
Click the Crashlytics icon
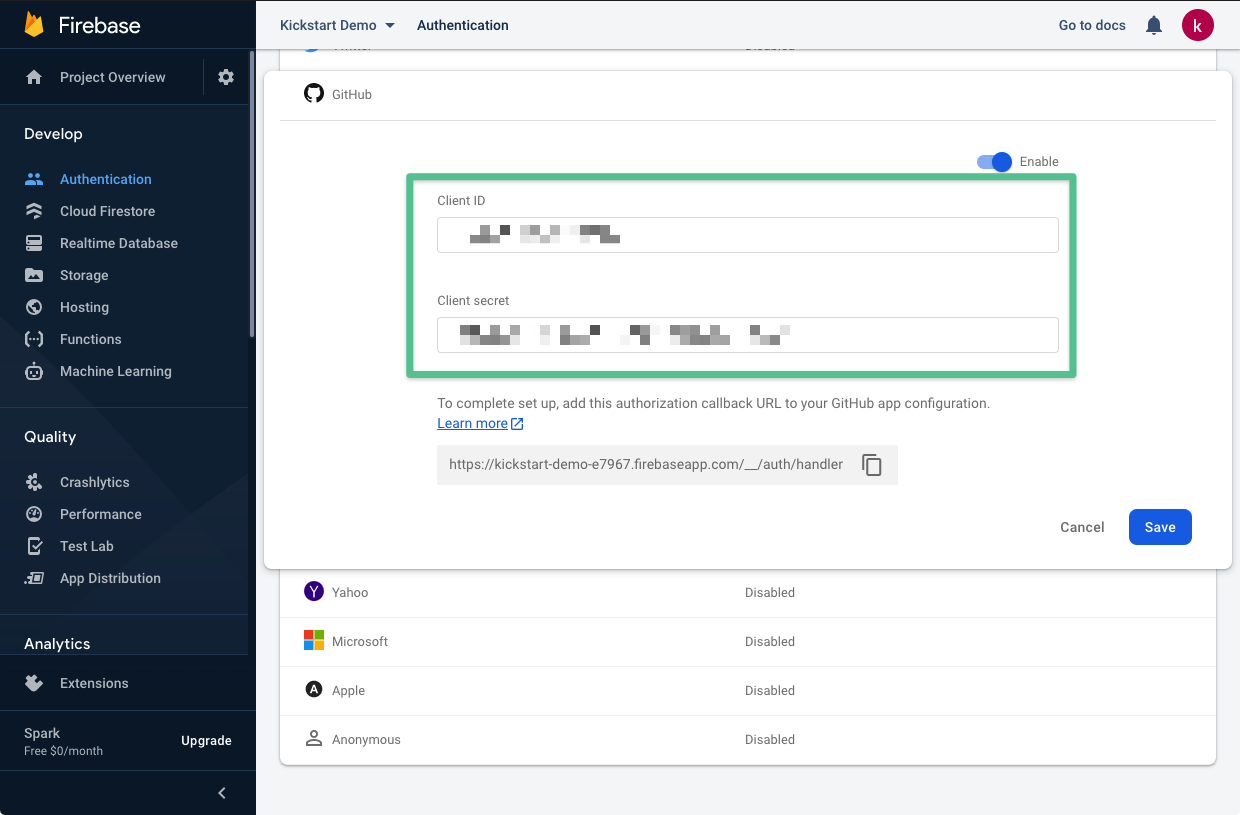(34, 482)
